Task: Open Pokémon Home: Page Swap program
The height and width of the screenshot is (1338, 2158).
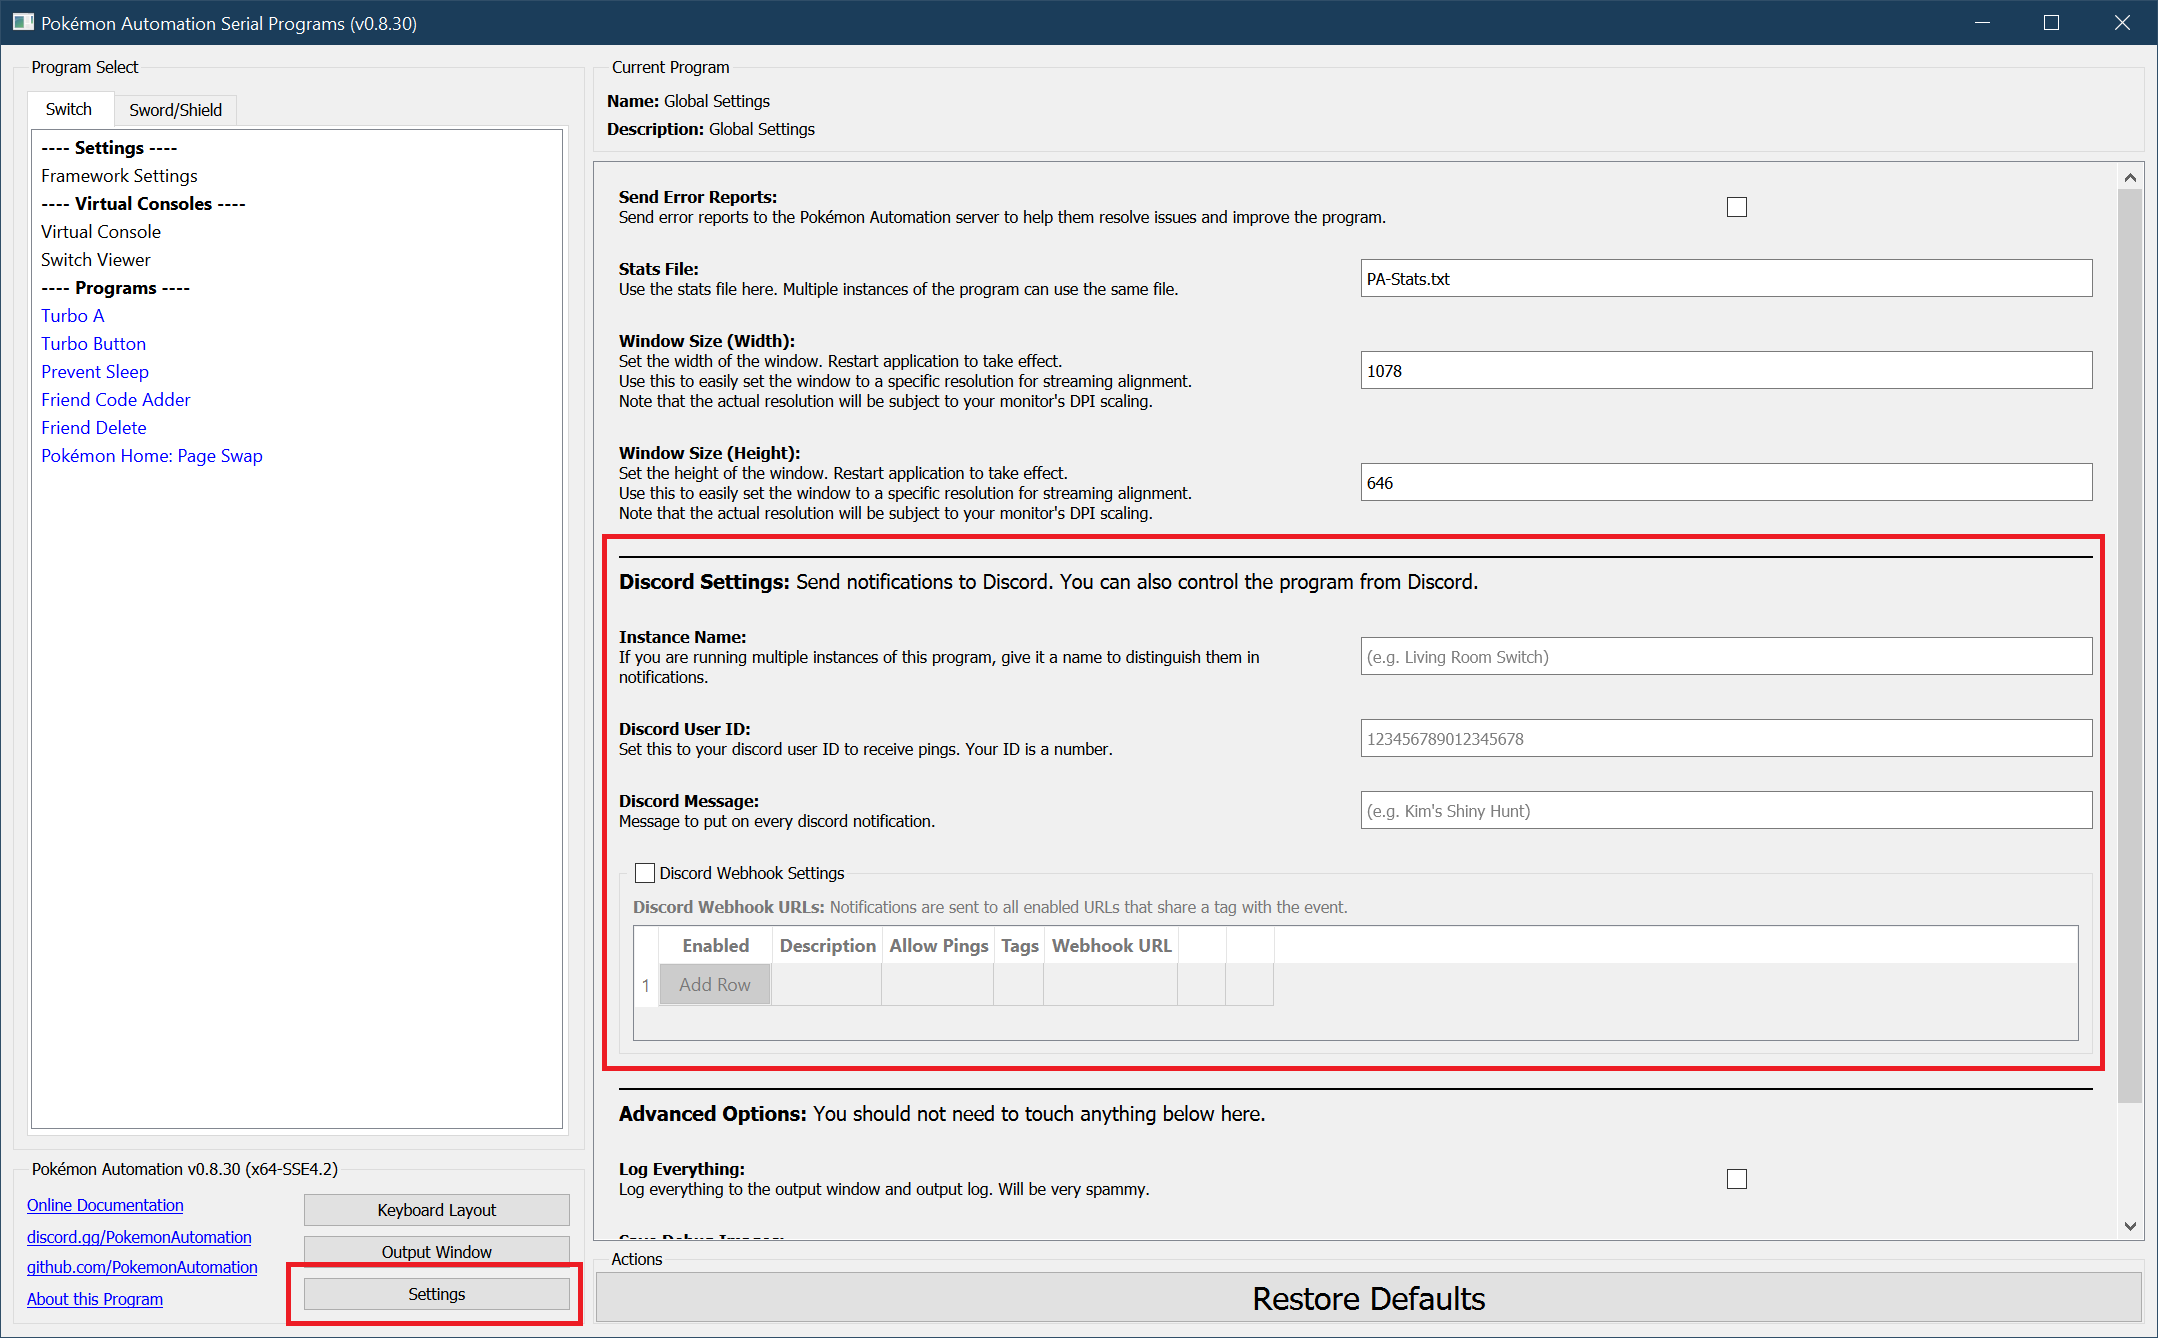Action: (x=151, y=455)
